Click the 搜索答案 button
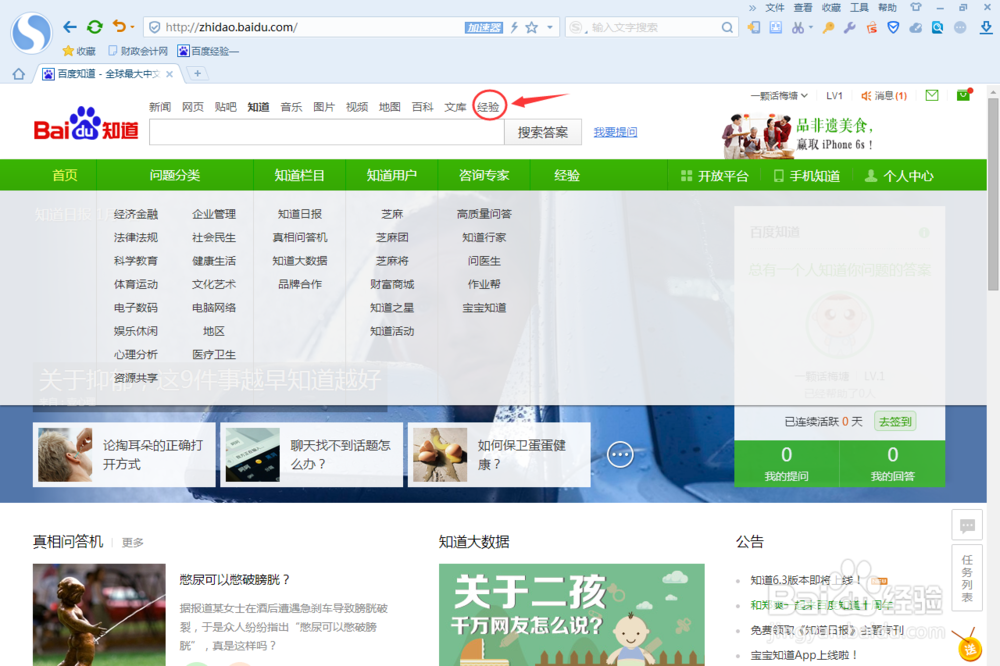The height and width of the screenshot is (666, 1000). pos(543,132)
